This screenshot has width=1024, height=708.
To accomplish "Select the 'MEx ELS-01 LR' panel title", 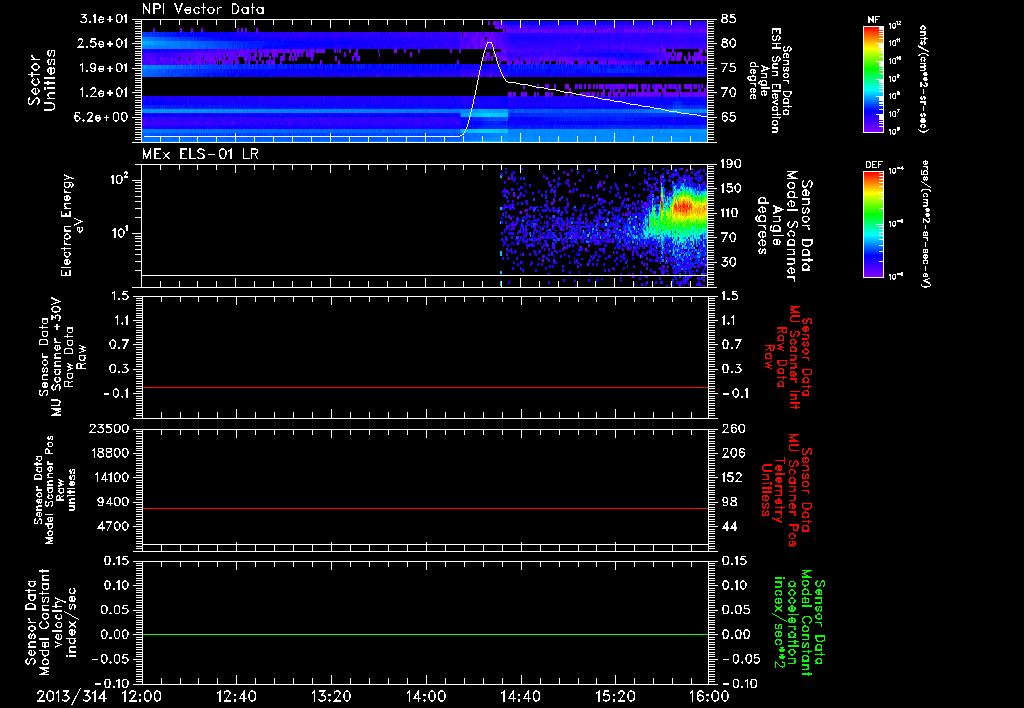I will pyautogui.click(x=199, y=155).
